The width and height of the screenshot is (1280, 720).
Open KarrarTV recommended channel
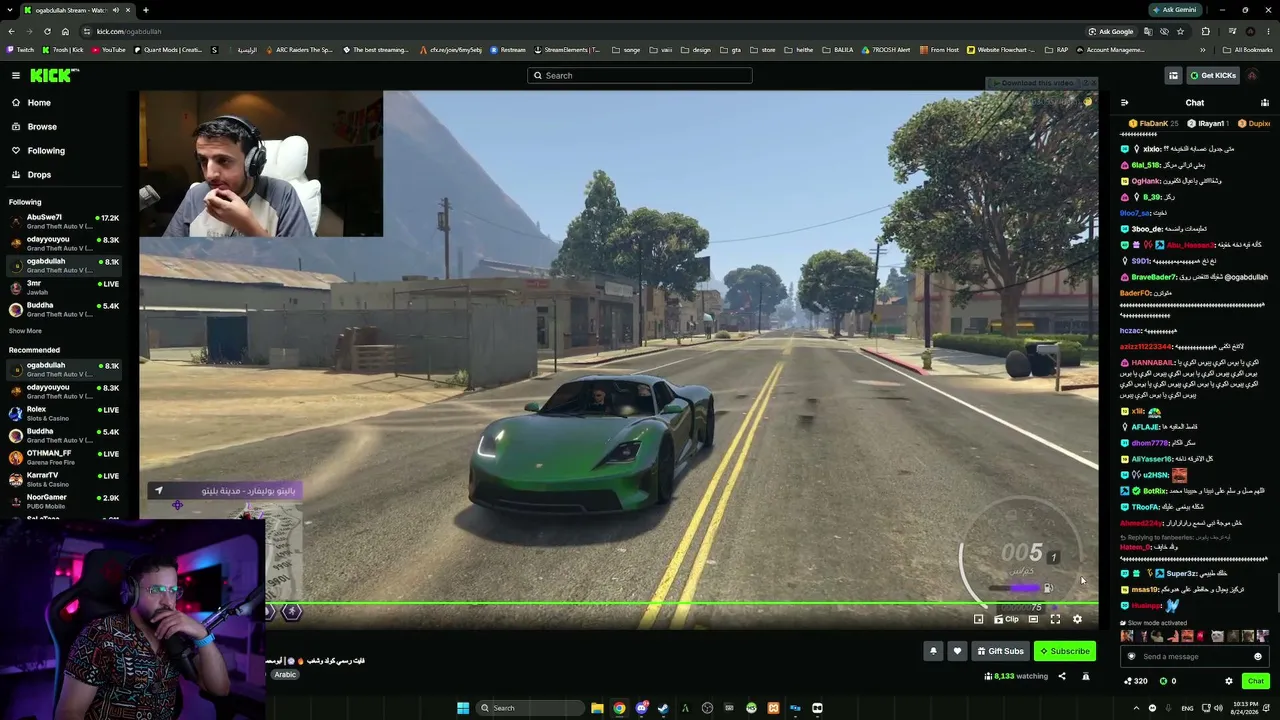click(x=63, y=479)
